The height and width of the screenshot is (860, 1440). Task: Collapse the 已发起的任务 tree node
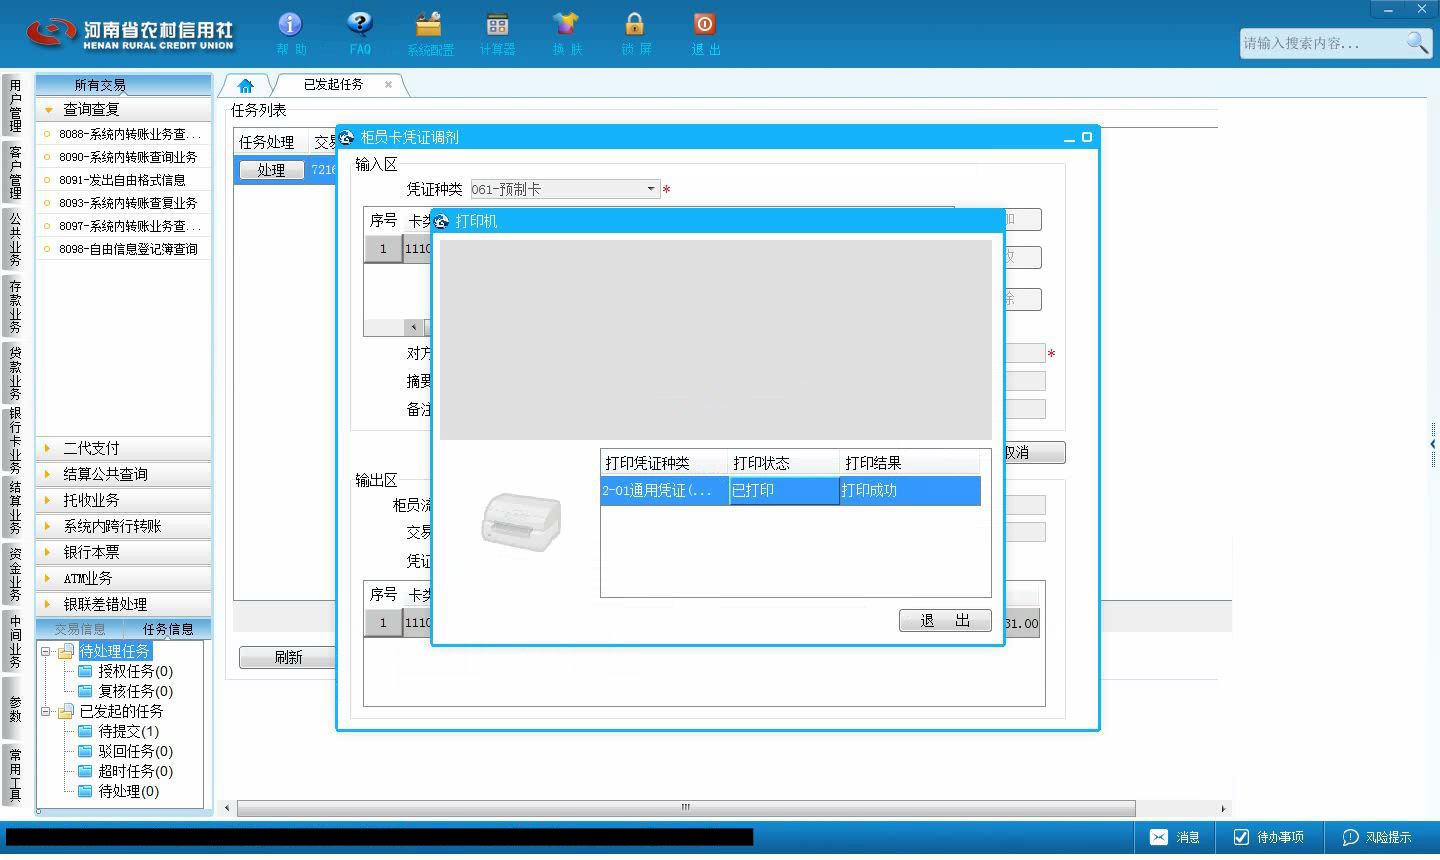45,711
